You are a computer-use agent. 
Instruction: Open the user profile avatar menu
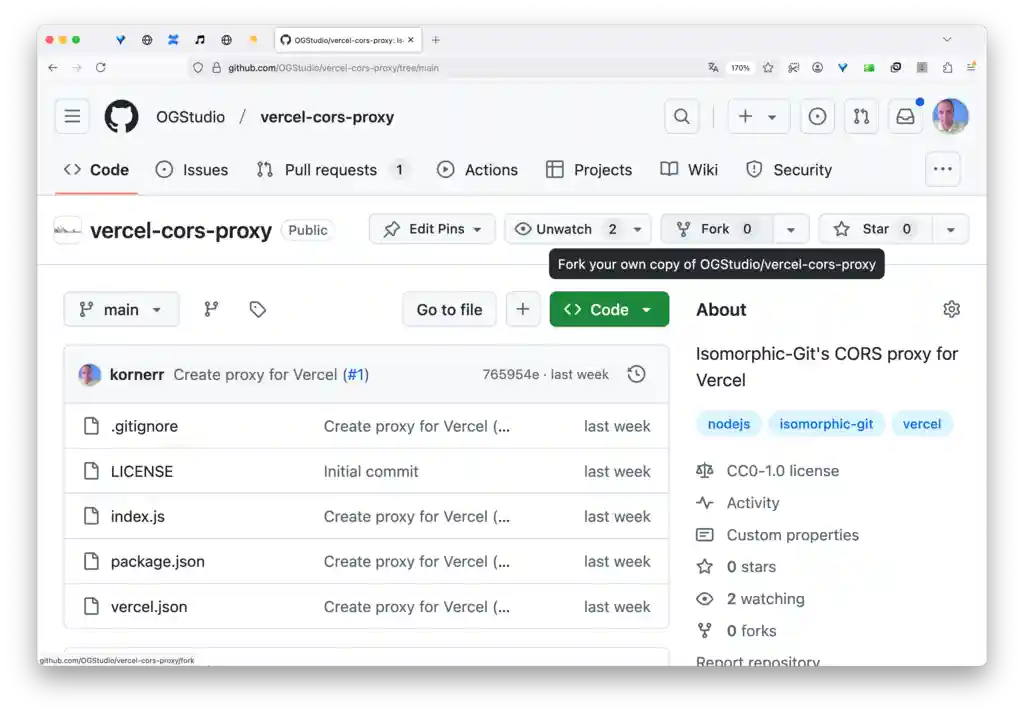[950, 116]
